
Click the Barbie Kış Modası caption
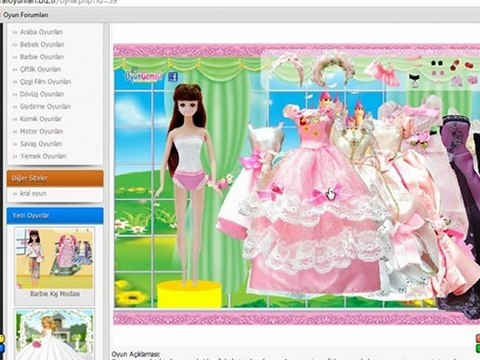[x=55, y=294]
